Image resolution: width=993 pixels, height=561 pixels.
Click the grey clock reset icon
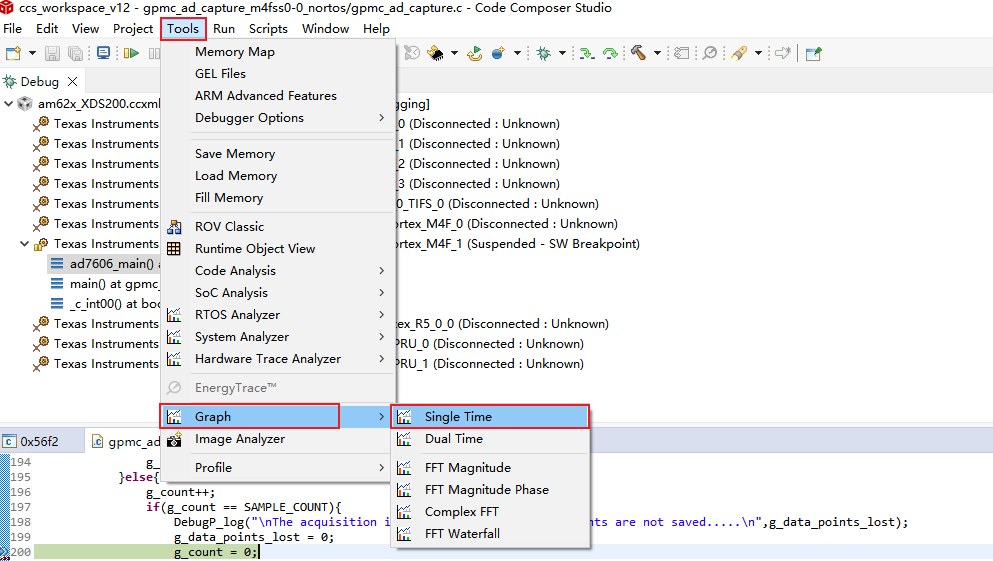pyautogui.click(x=412, y=53)
